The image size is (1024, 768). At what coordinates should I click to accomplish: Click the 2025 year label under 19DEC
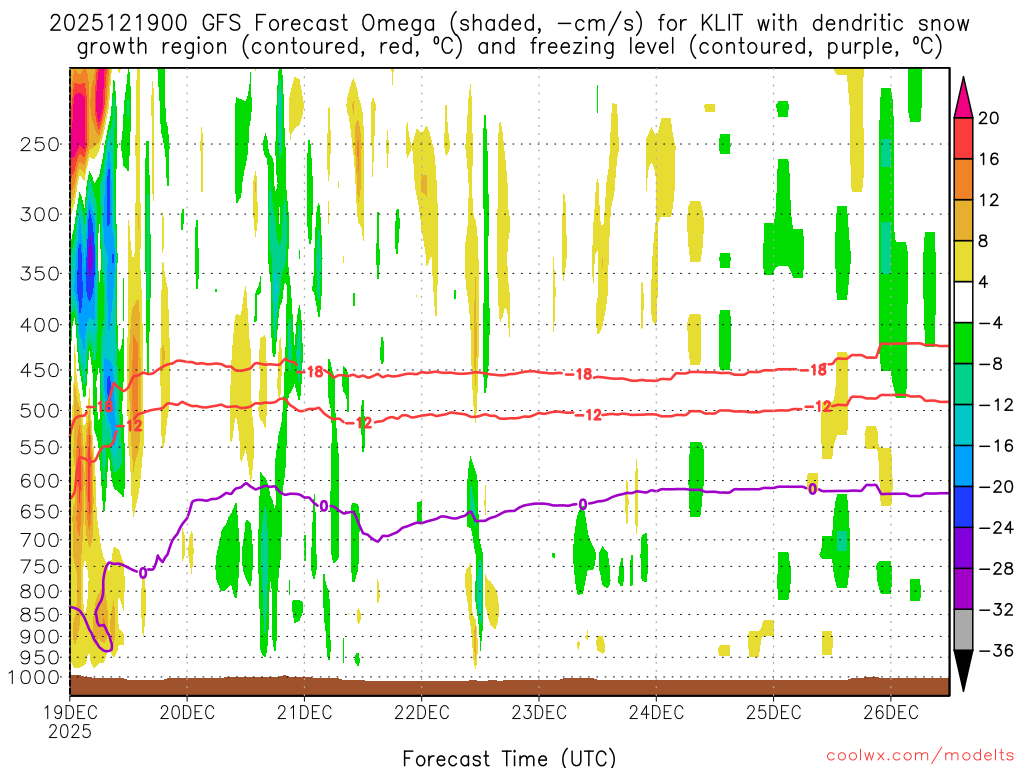point(70,731)
